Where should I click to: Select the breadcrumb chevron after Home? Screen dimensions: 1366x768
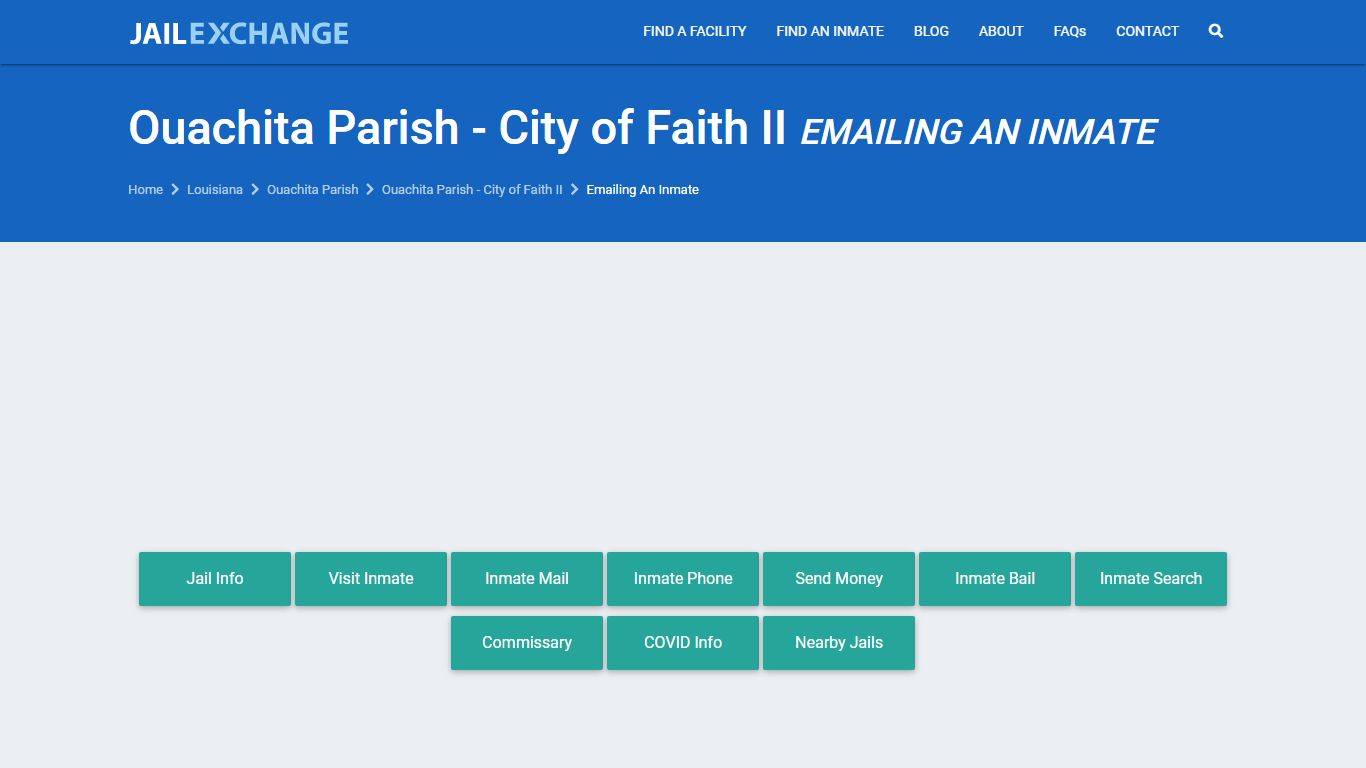(x=174, y=189)
